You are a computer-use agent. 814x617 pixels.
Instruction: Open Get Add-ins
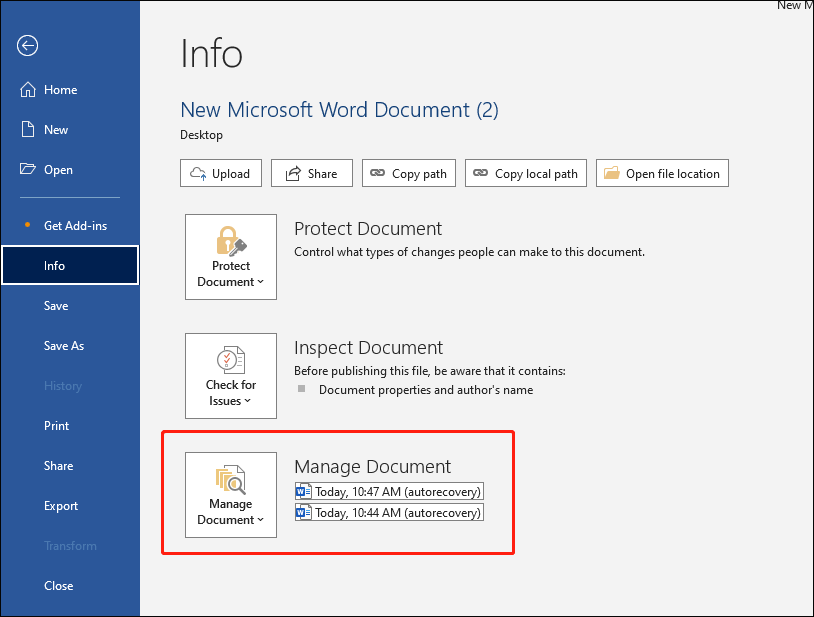point(70,226)
